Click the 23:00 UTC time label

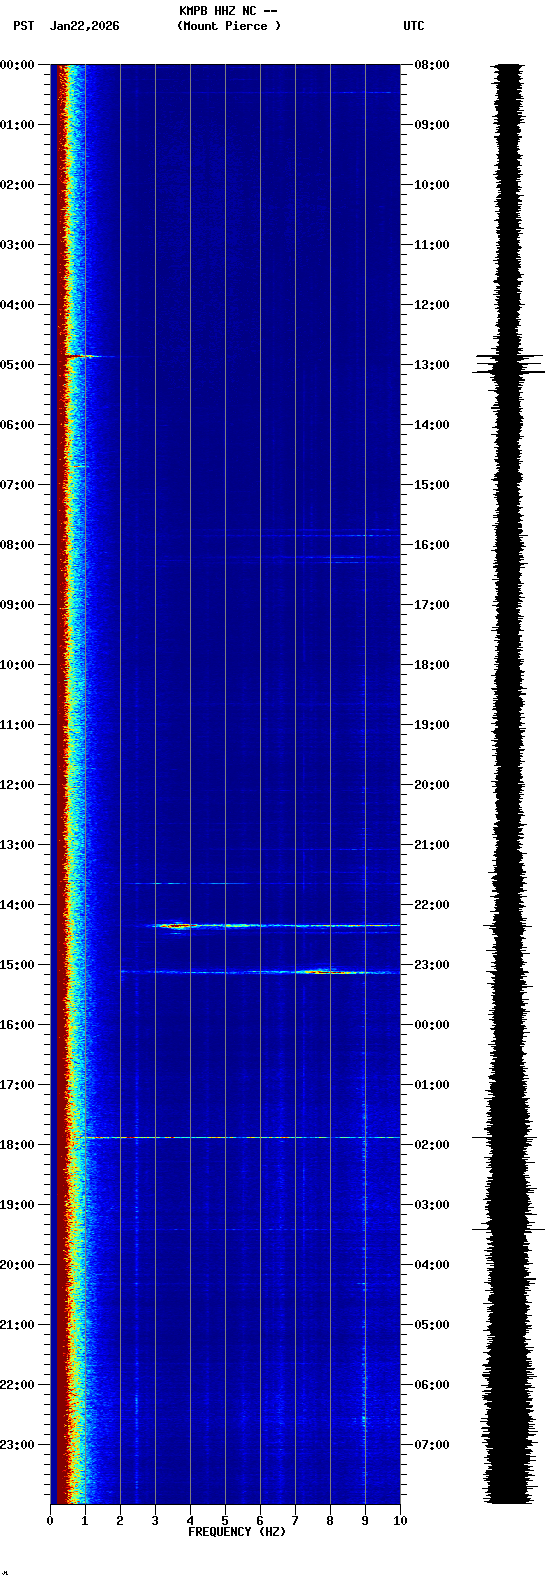(x=431, y=965)
